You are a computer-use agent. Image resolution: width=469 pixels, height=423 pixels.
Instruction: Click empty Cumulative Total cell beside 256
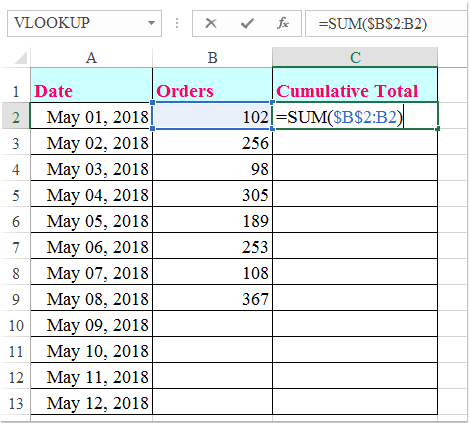(x=355, y=142)
